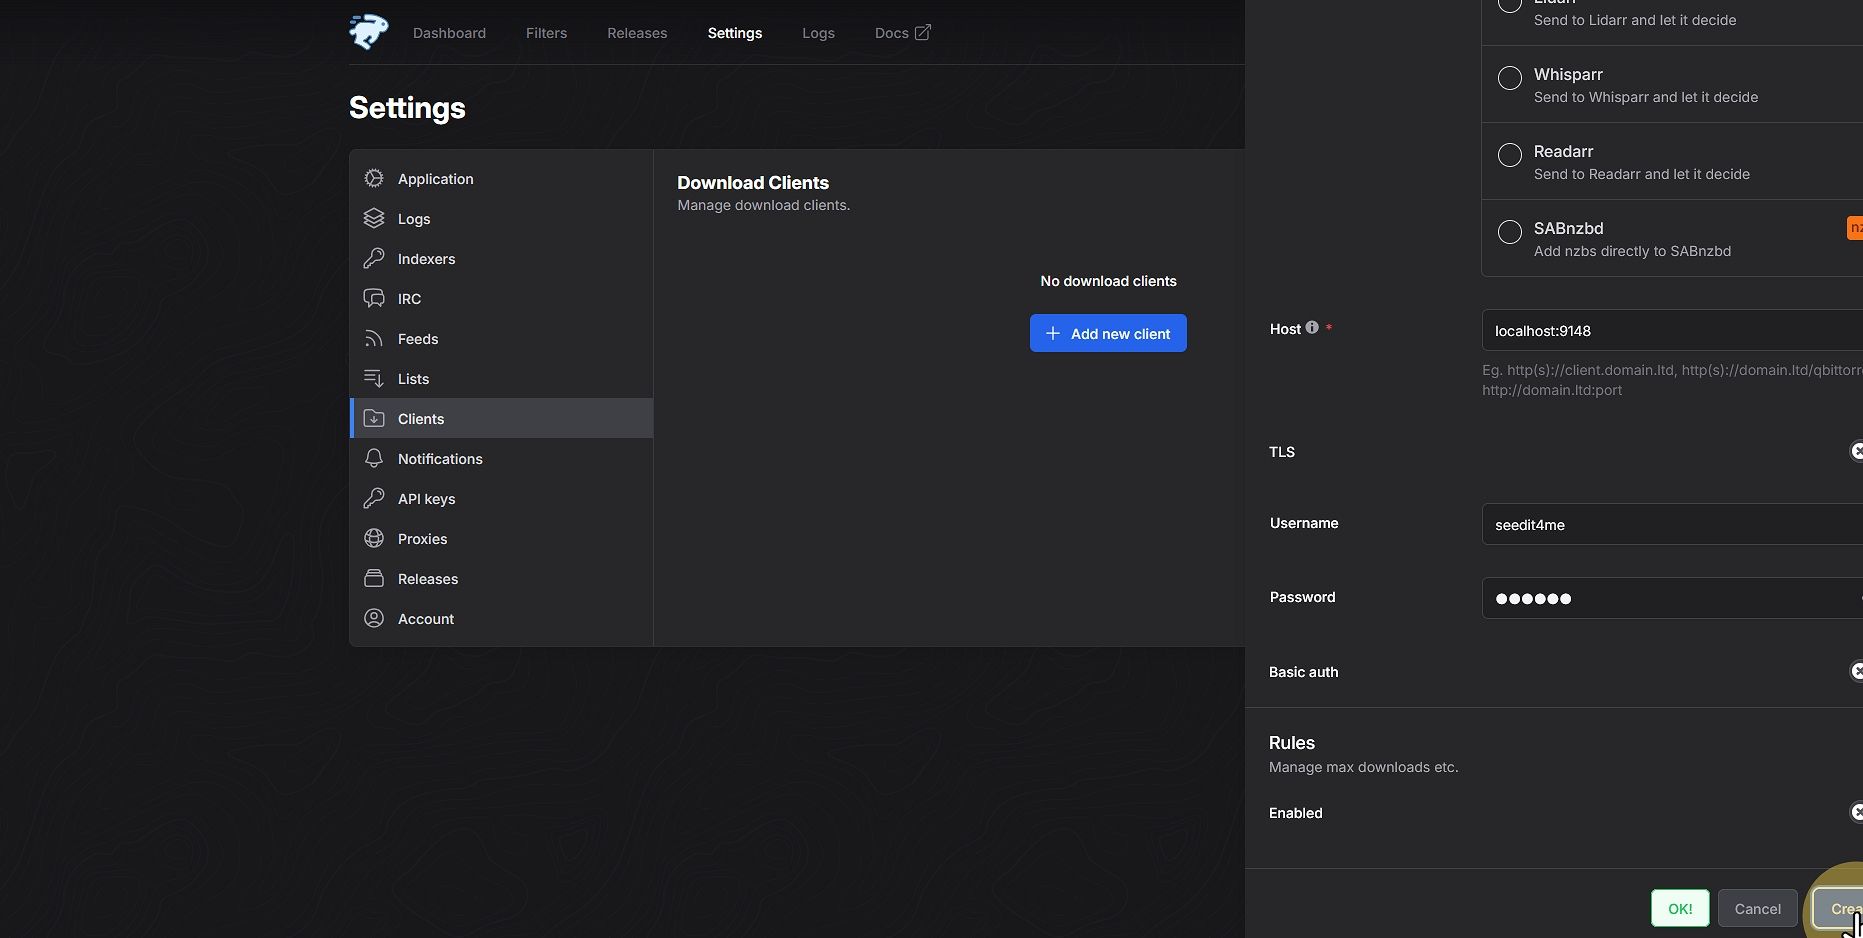The height and width of the screenshot is (938, 1863).
Task: Click the Account user icon
Action: (374, 618)
